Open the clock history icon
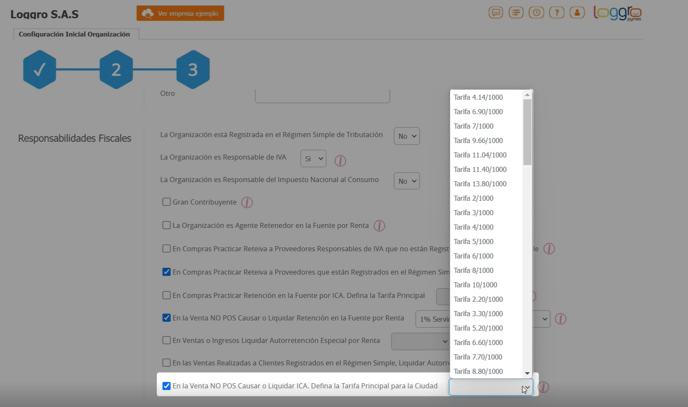This screenshot has width=688, height=407. coord(536,13)
